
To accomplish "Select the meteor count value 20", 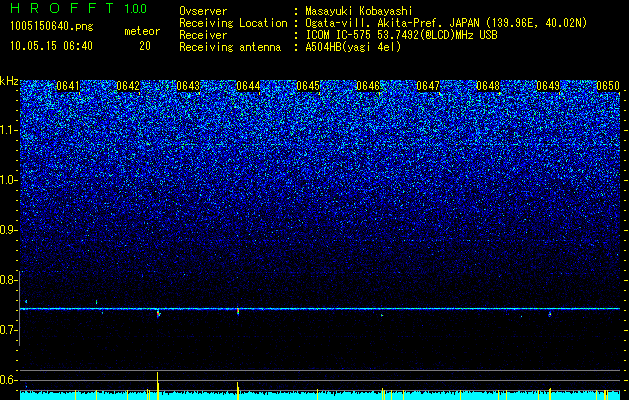I will click(145, 46).
